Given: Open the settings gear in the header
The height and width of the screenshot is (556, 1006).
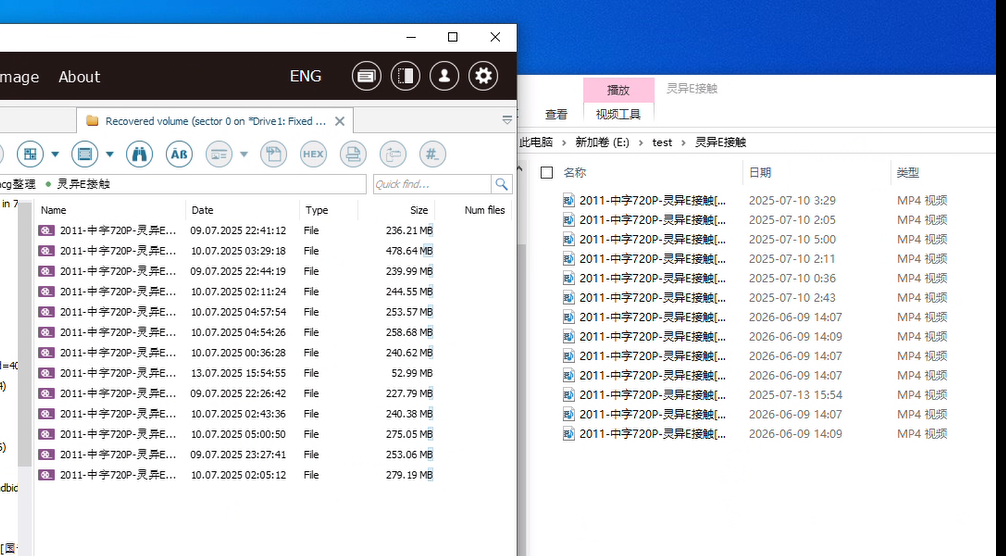Looking at the screenshot, I should tap(483, 76).
